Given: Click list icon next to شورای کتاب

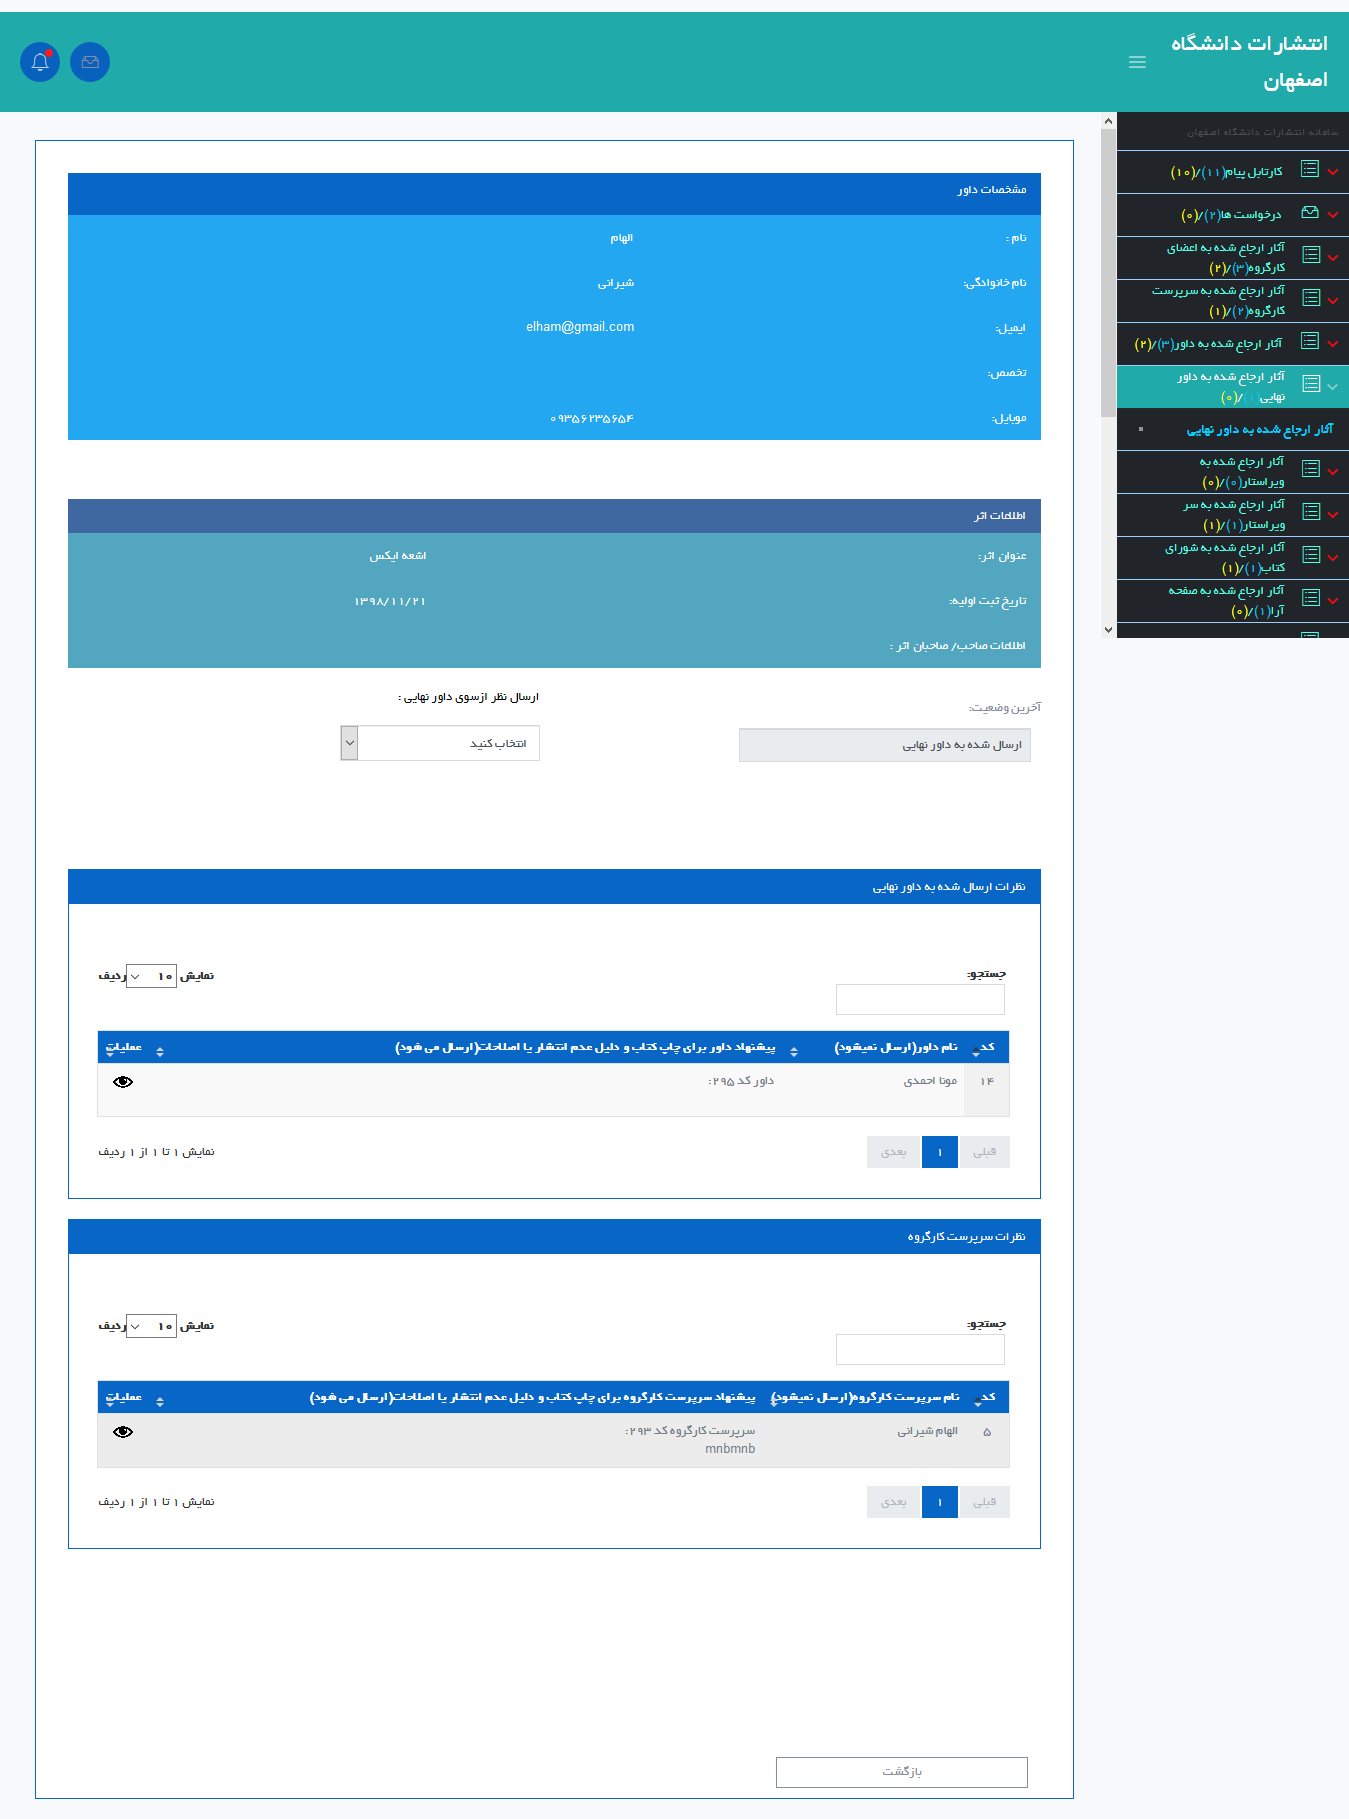Looking at the screenshot, I should 1310,555.
